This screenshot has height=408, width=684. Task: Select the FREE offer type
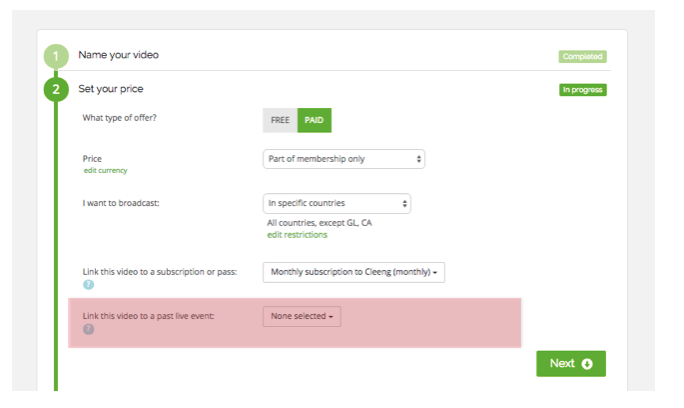click(280, 120)
